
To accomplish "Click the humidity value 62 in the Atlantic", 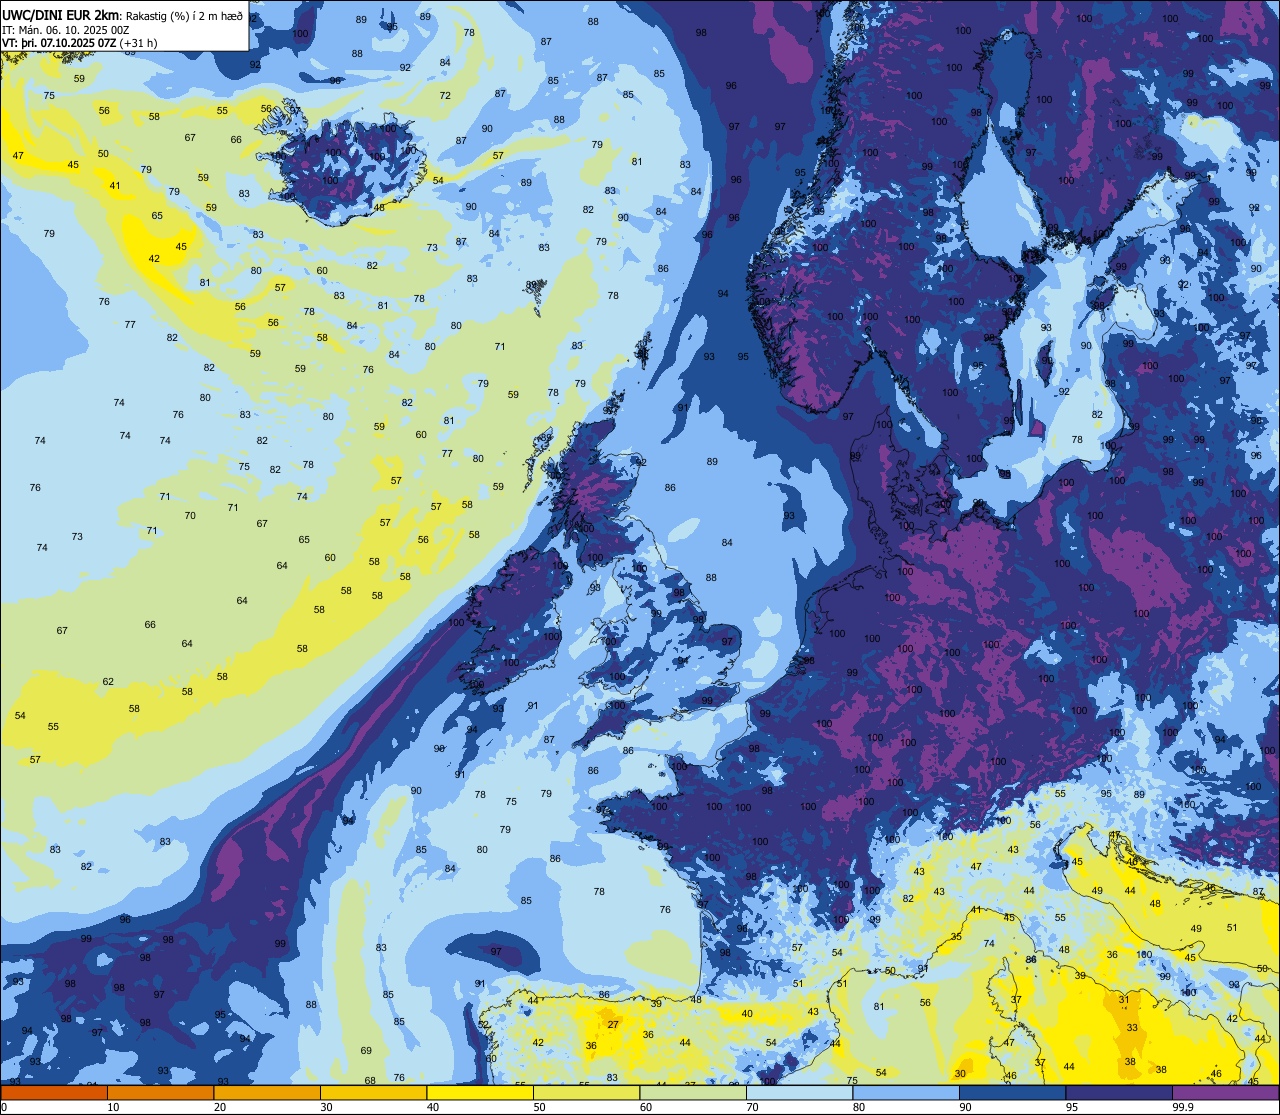I will point(108,682).
